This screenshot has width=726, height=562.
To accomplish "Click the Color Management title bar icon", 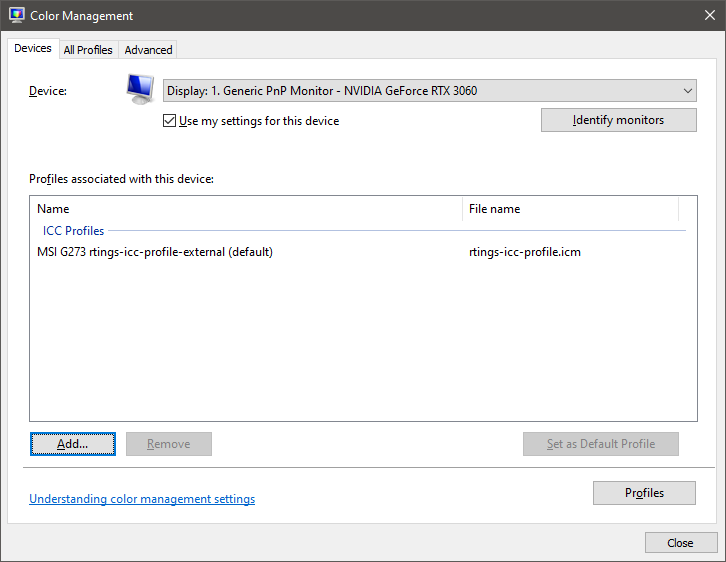I will [x=17, y=16].
